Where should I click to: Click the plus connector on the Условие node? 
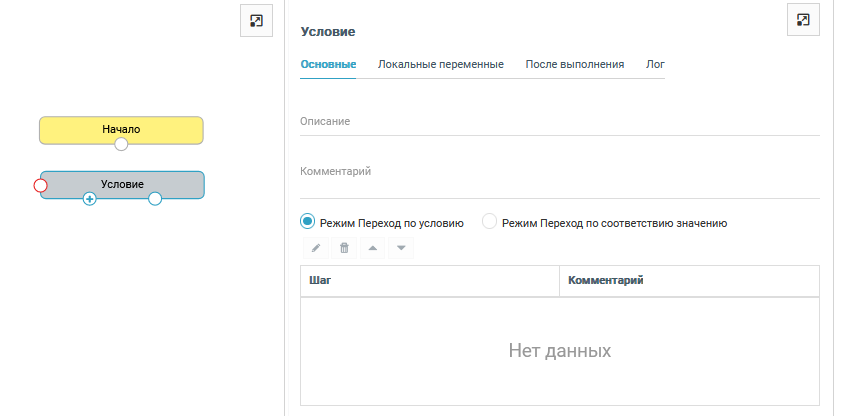tap(89, 199)
